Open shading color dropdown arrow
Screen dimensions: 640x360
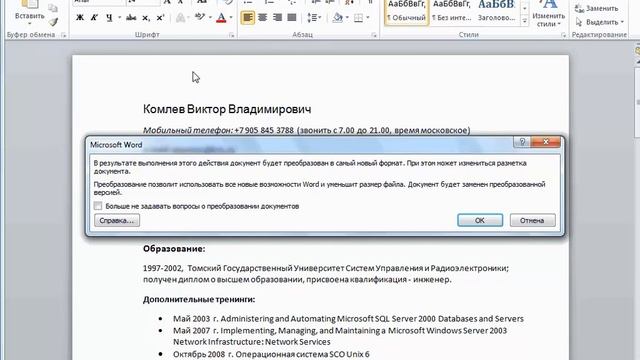click(347, 18)
